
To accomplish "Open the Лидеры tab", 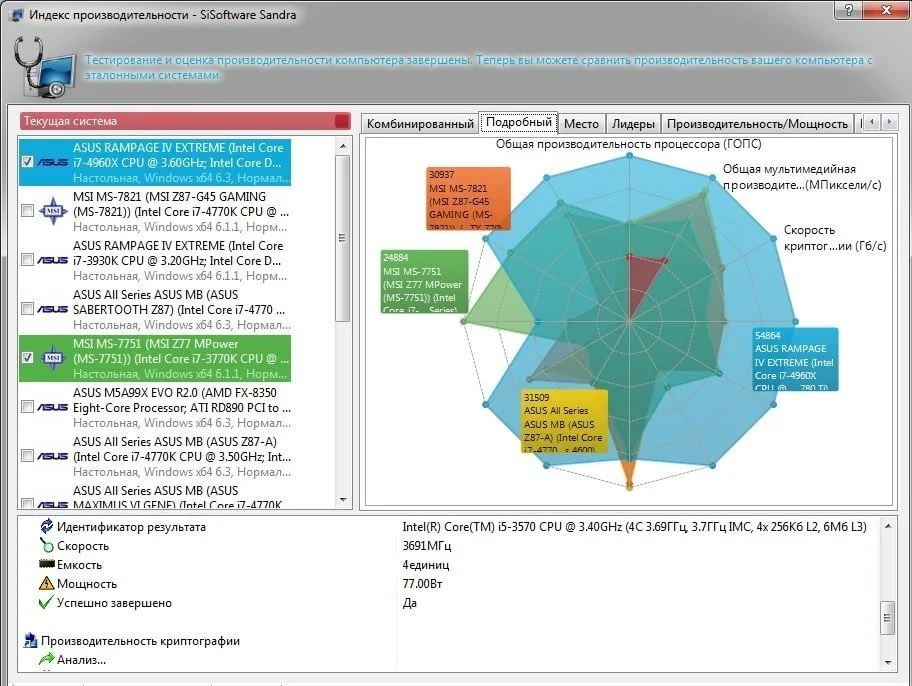I will 633,123.
